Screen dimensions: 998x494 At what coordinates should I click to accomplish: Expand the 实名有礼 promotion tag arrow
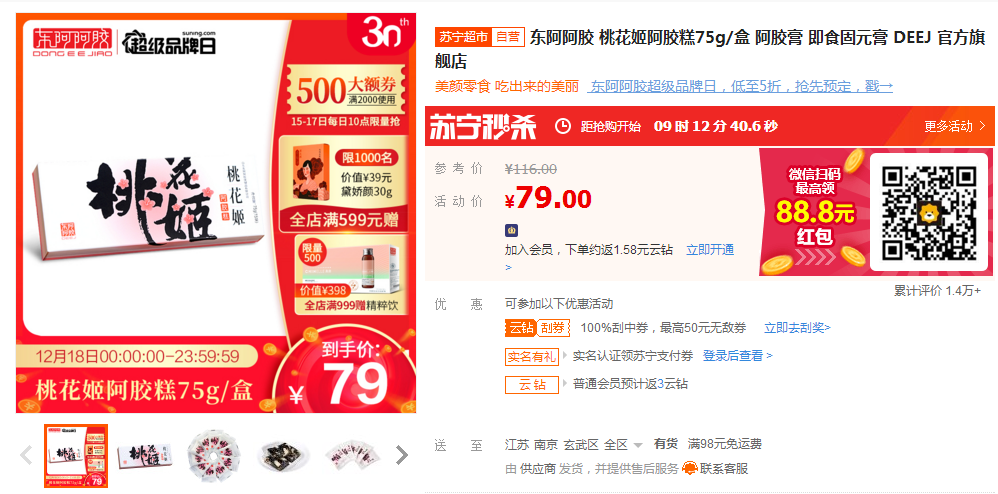coord(565,355)
